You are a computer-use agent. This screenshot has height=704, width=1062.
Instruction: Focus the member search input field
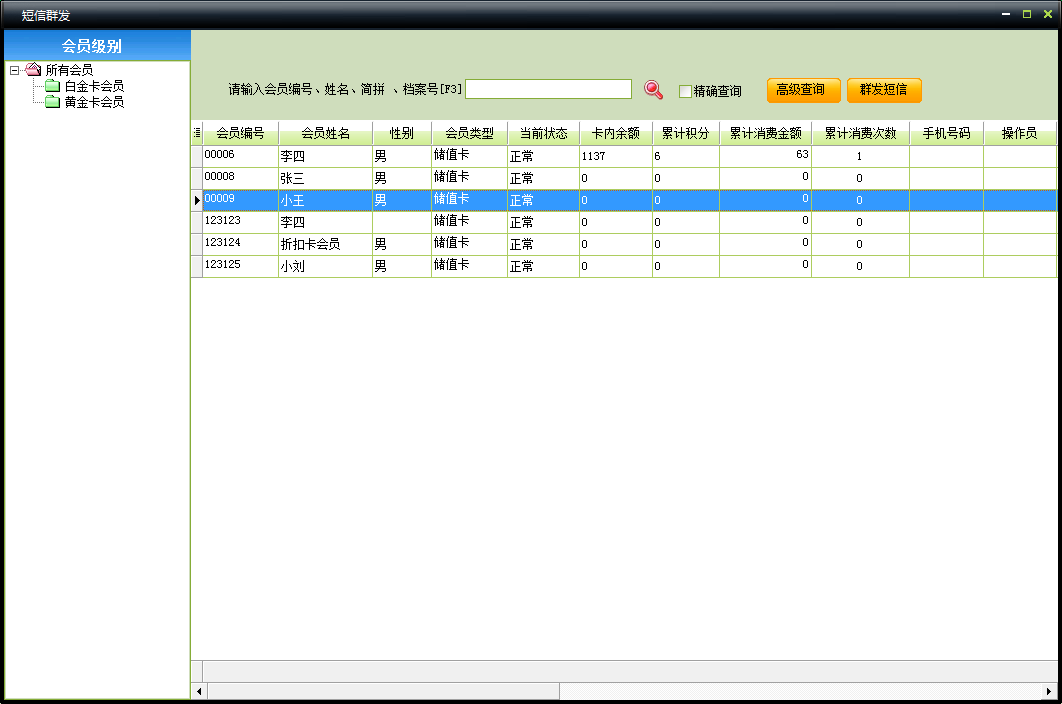click(549, 89)
